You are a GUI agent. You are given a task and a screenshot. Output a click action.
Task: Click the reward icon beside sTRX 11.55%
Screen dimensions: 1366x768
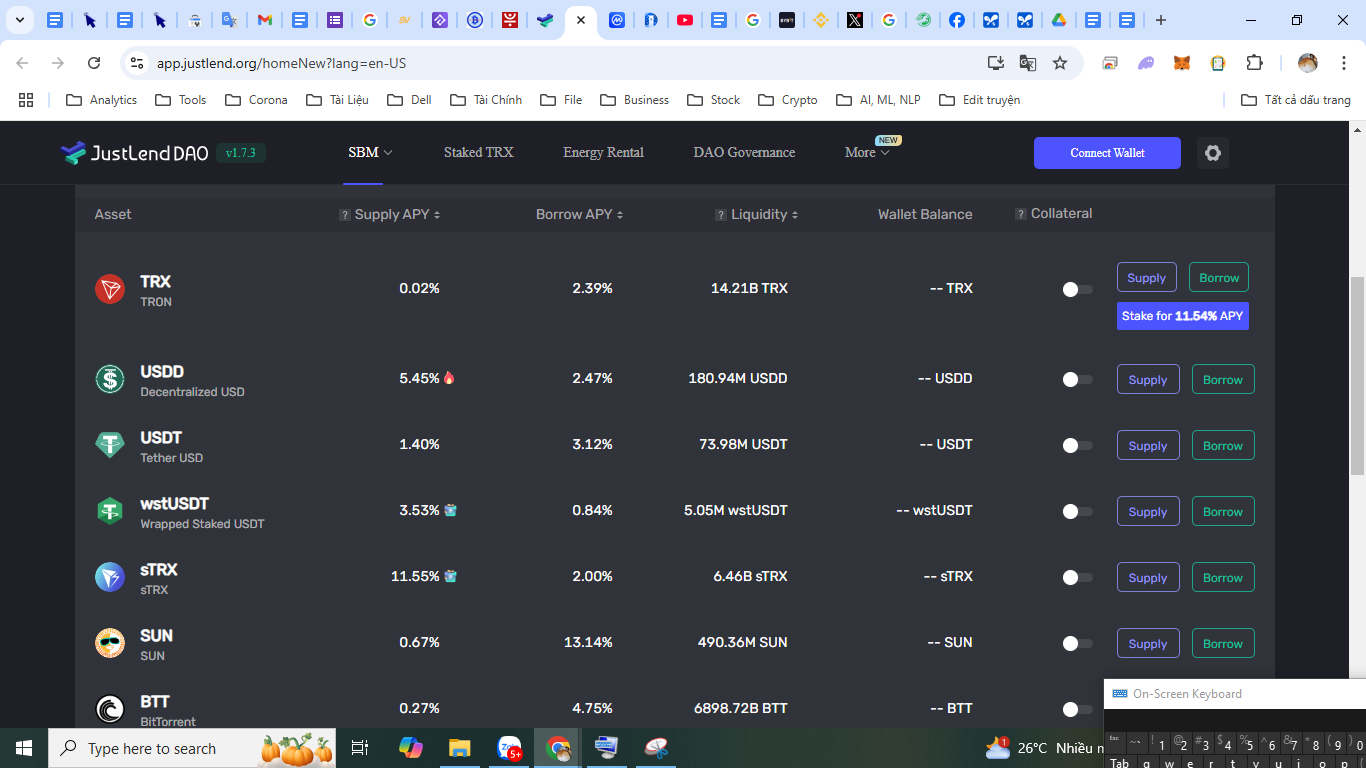pos(451,576)
